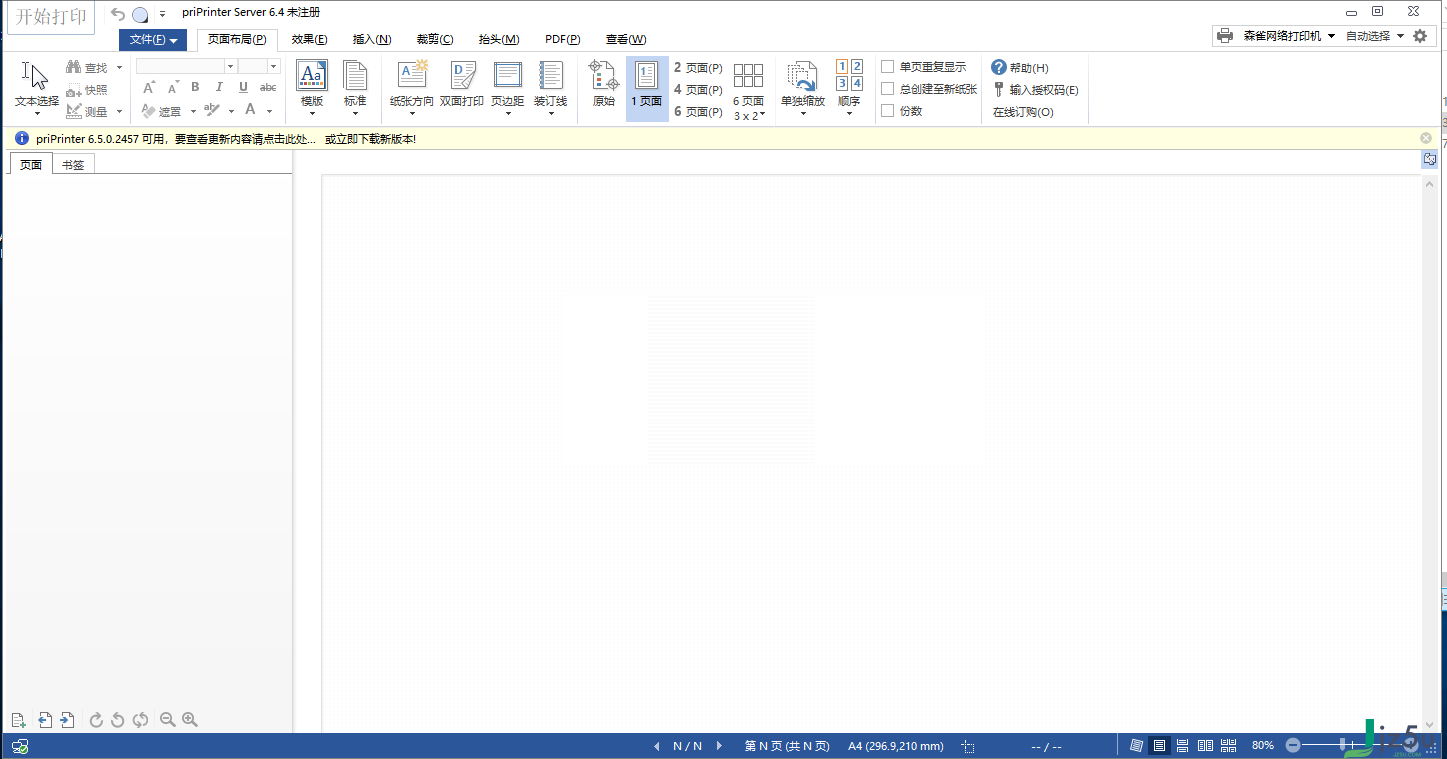This screenshot has height=759, width=1447.
Task: Choose 6 页面(P) per sheet
Action: pyautogui.click(x=698, y=112)
